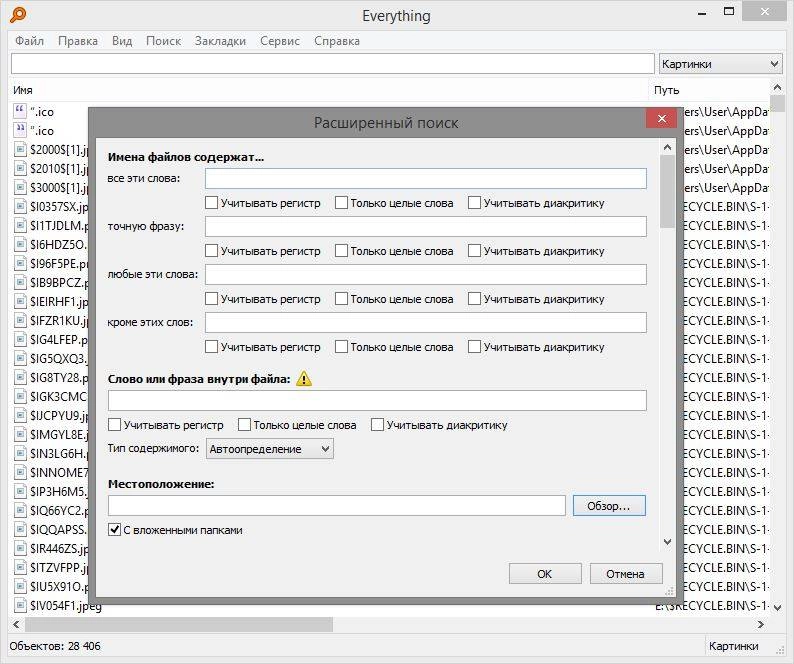Enable 'Учитывать регистр' for file content search
Viewport: 794px width, 664px height.
click(114, 424)
